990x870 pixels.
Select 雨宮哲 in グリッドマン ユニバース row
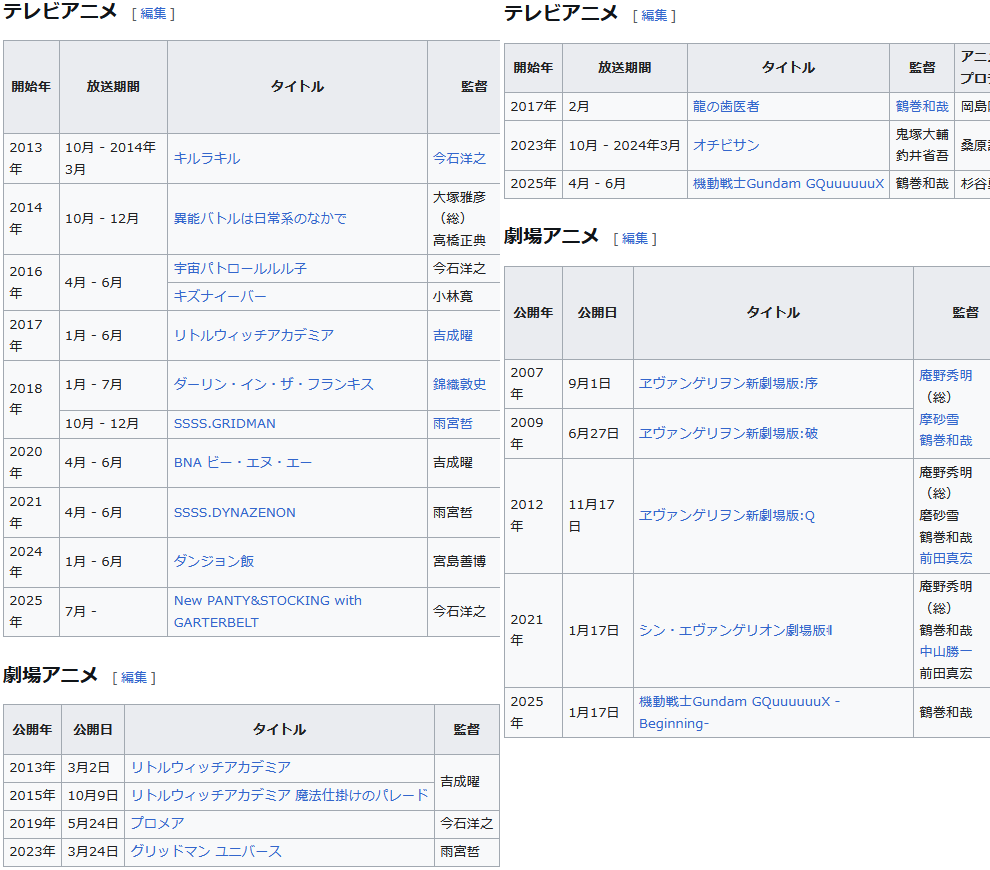460,851
